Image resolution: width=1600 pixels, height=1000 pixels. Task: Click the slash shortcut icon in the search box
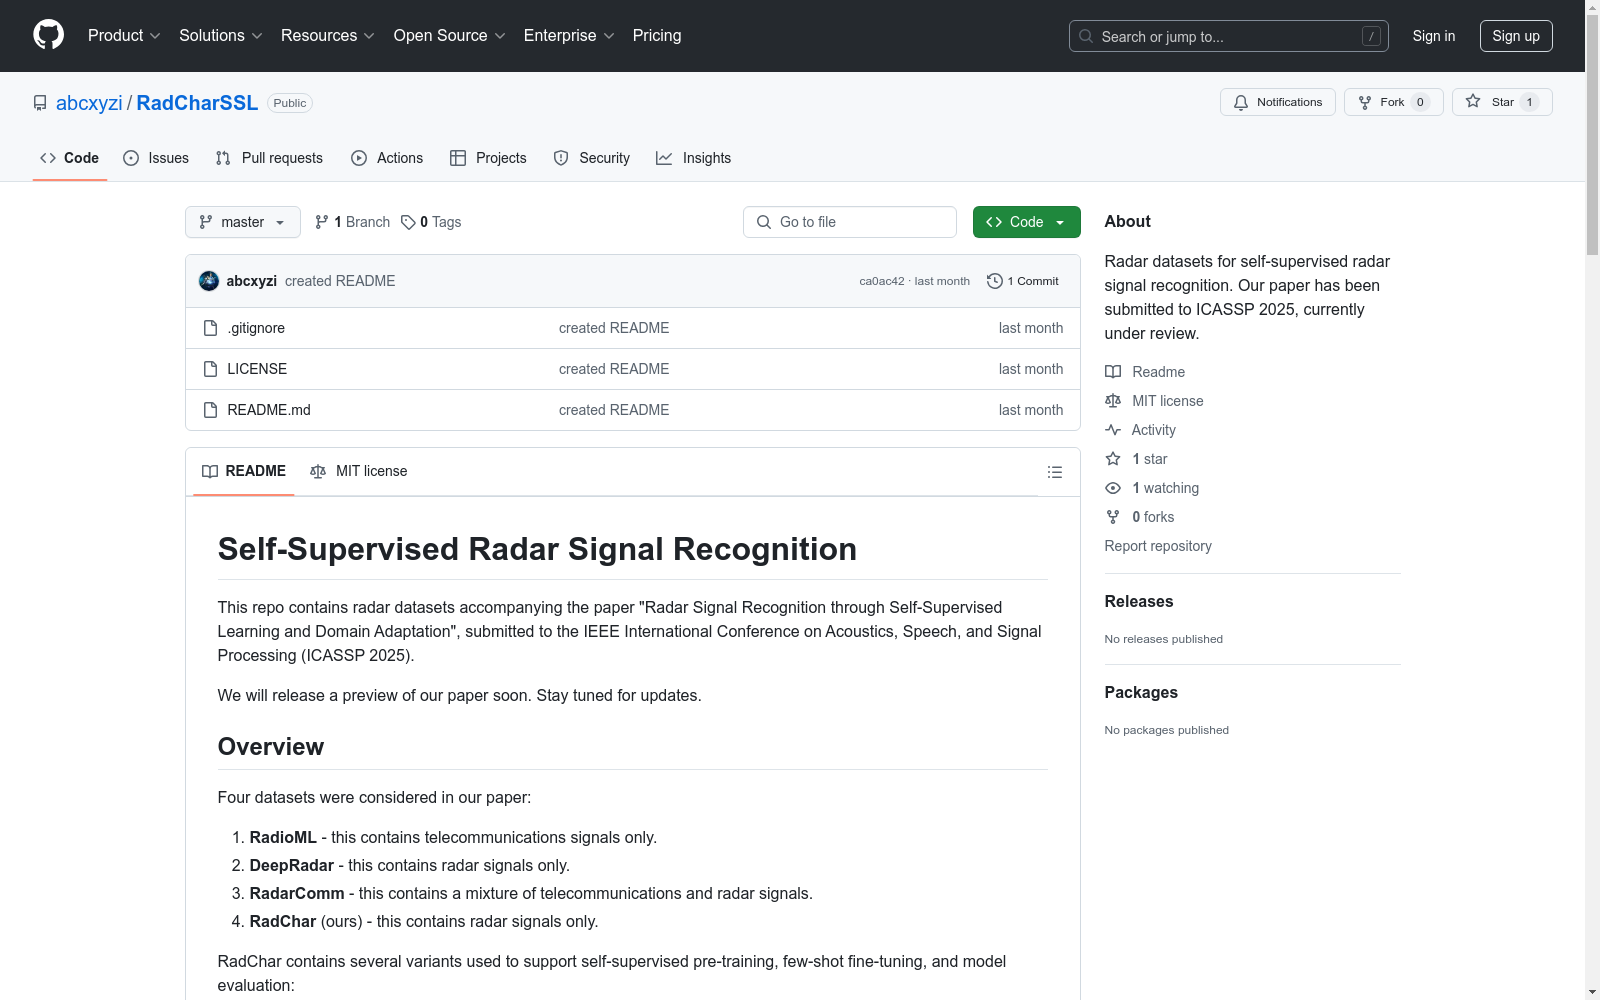click(1371, 36)
